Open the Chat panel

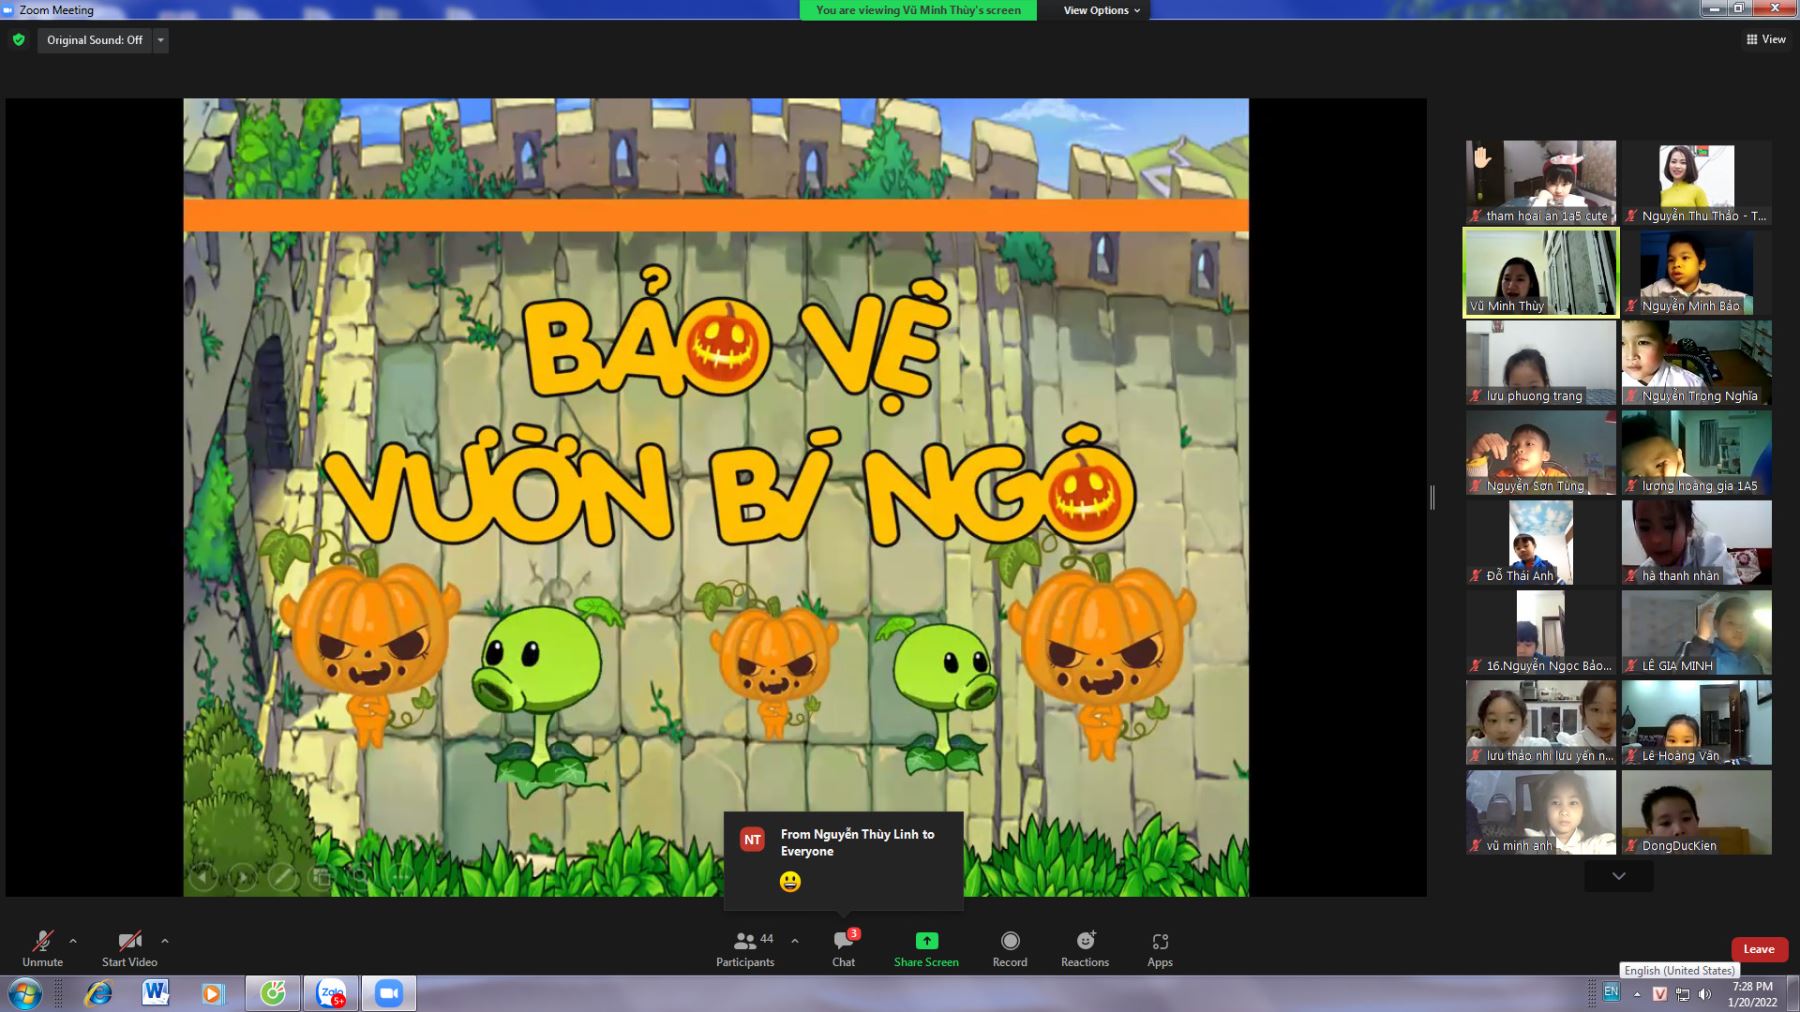click(843, 948)
